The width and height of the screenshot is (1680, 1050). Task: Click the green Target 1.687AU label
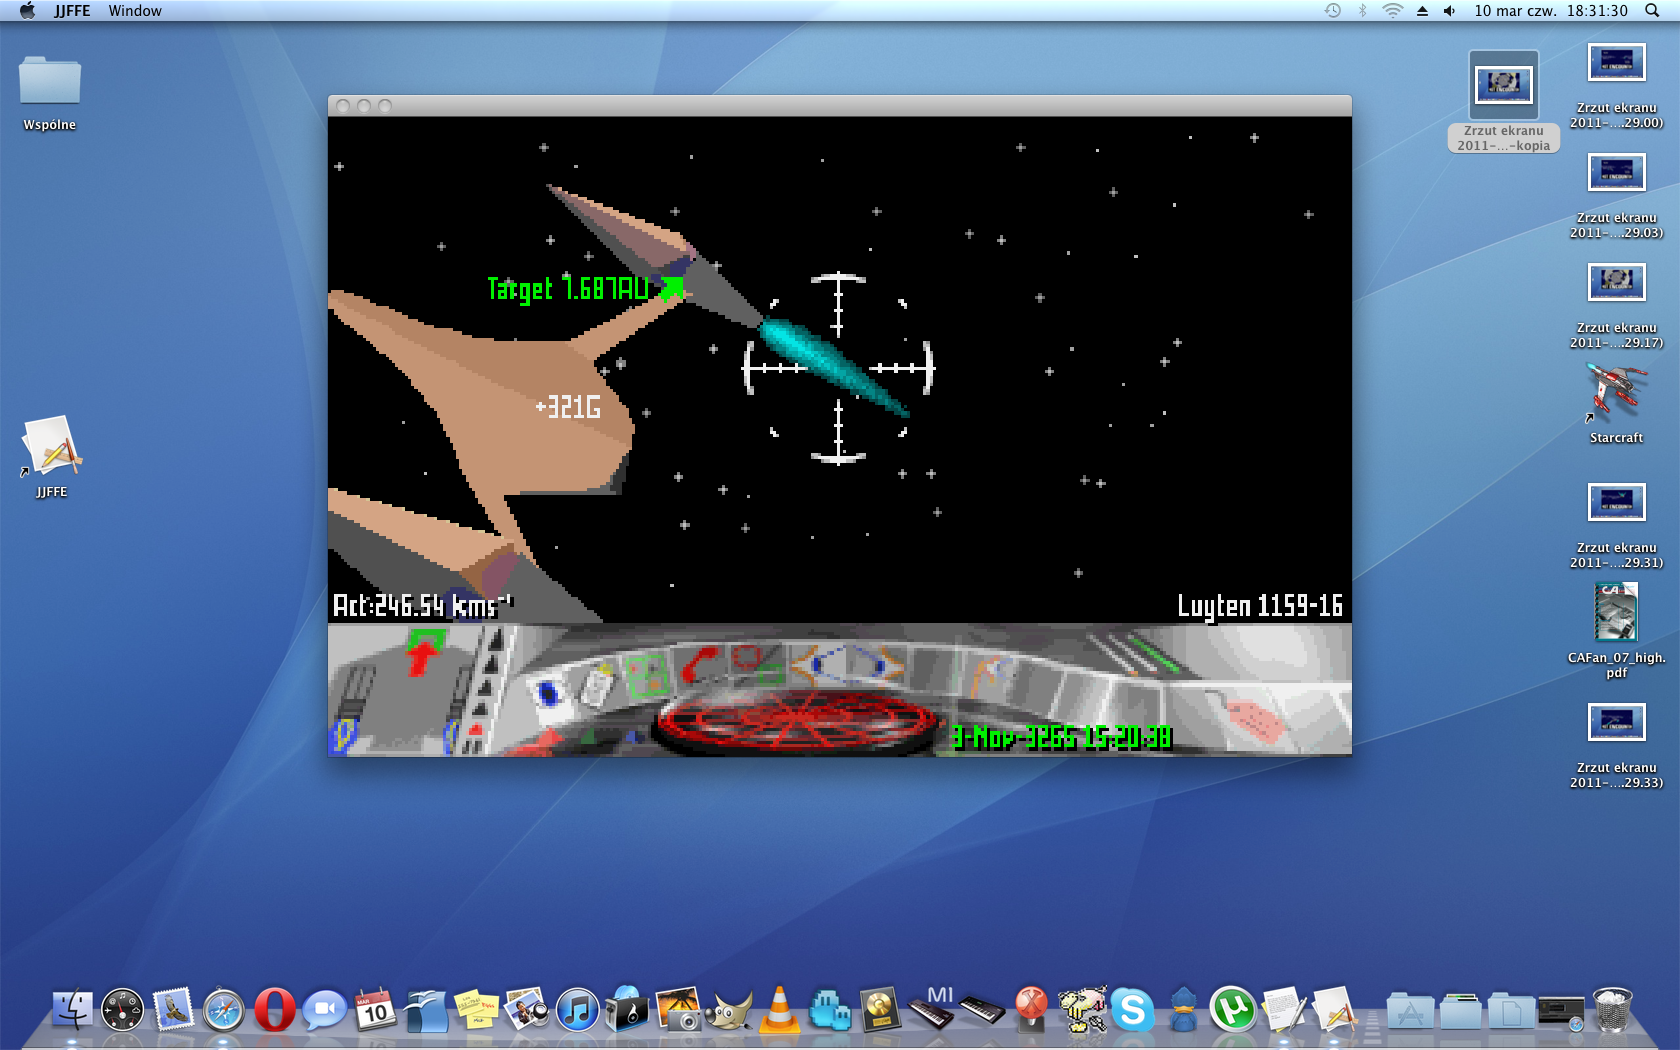568,289
